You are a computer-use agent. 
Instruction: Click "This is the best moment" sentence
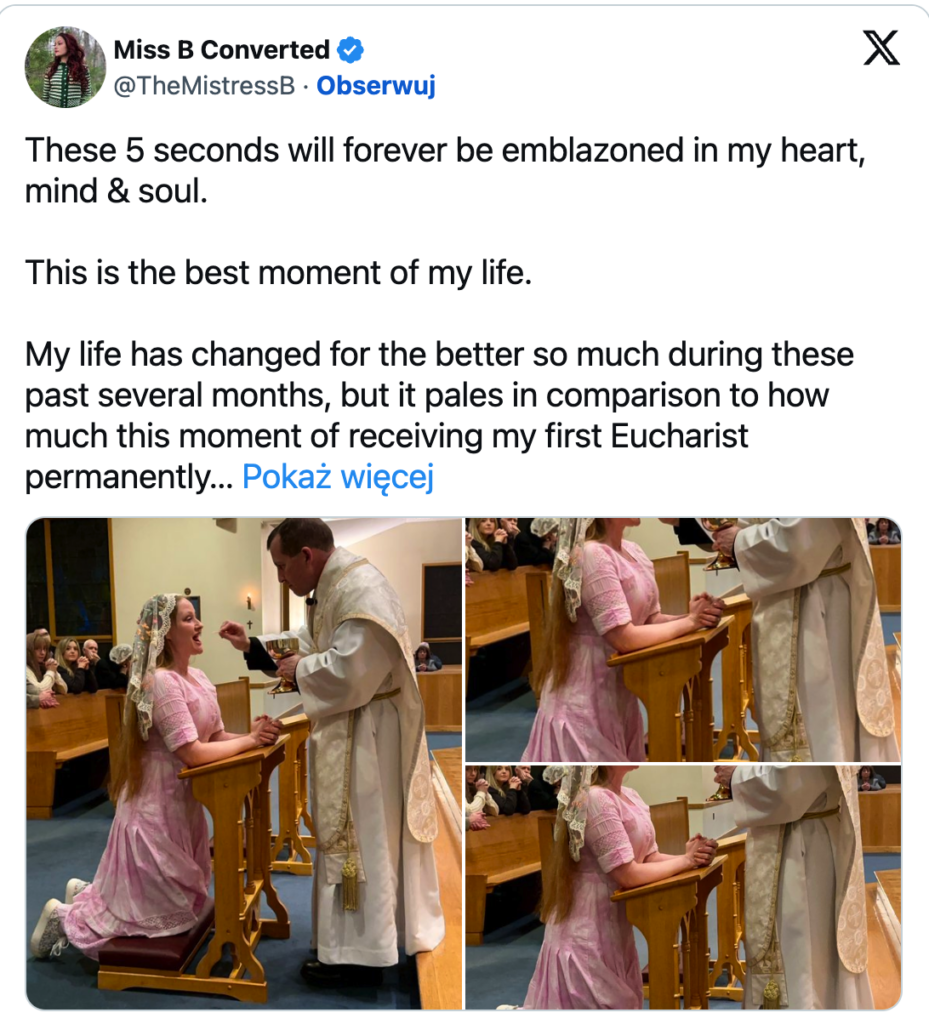click(277, 271)
